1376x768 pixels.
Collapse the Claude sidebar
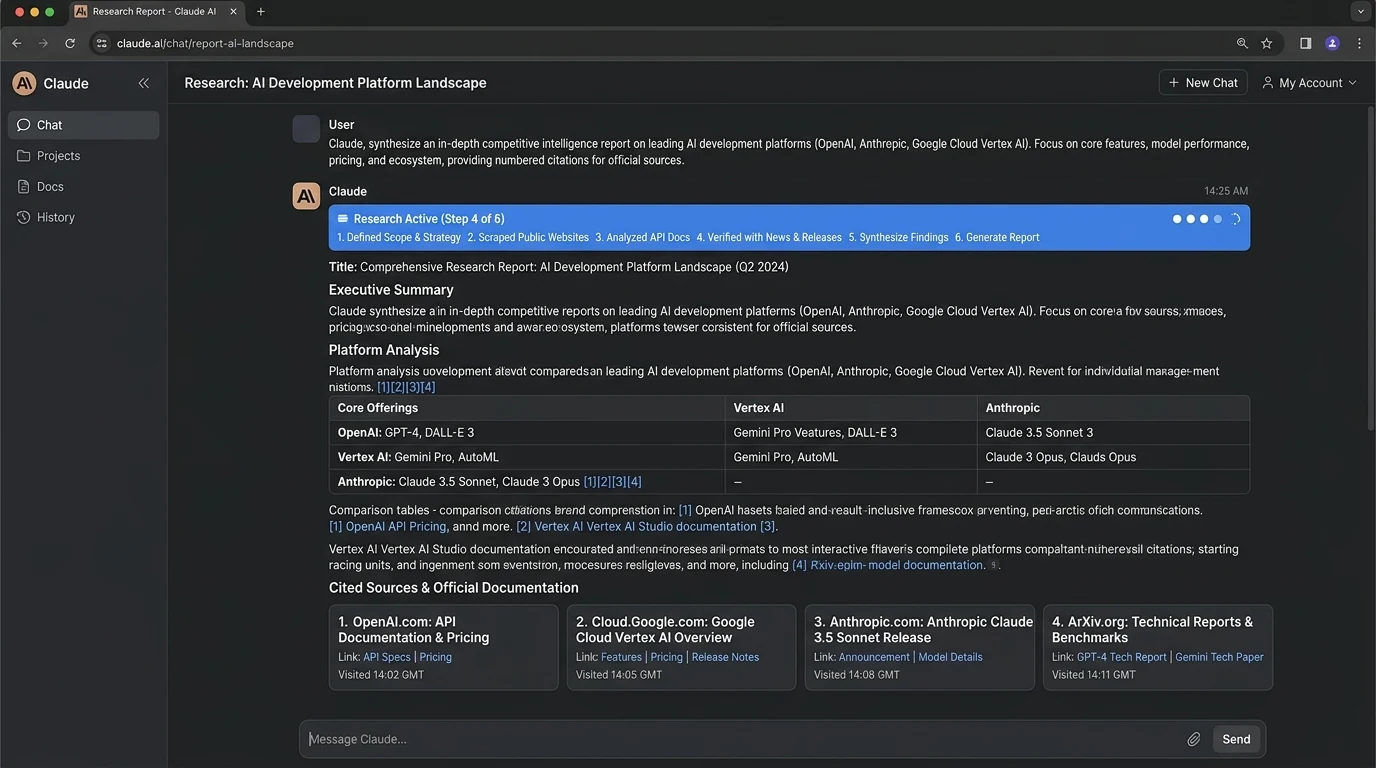(143, 83)
